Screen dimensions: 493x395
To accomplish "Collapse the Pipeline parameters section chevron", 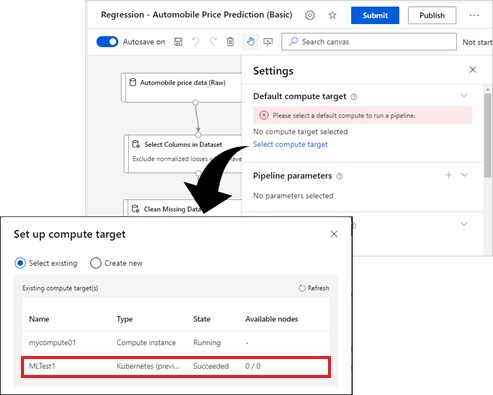I will (x=464, y=175).
